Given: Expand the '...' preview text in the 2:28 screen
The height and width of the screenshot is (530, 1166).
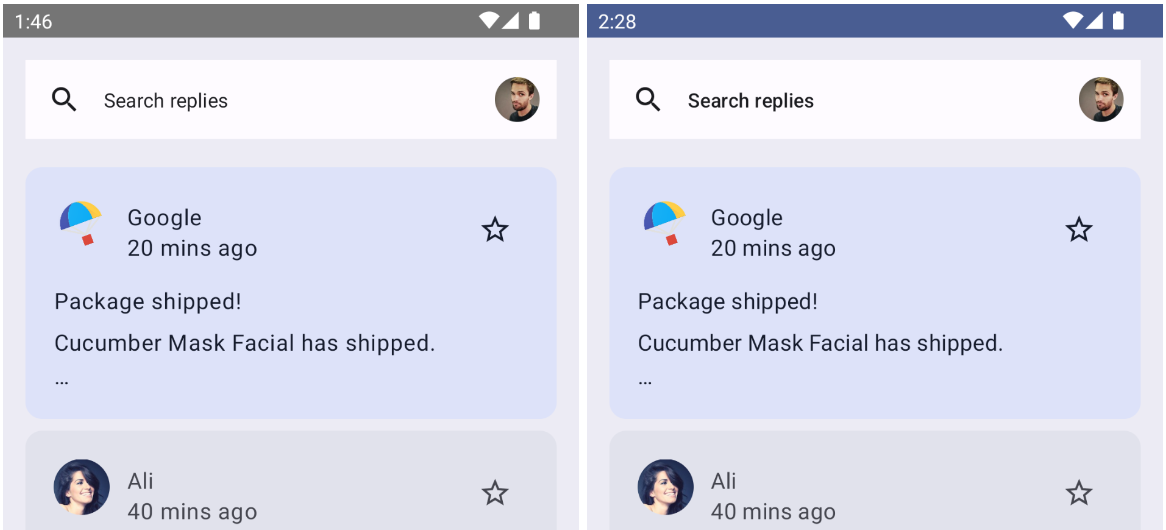Looking at the screenshot, I should click(x=646, y=381).
